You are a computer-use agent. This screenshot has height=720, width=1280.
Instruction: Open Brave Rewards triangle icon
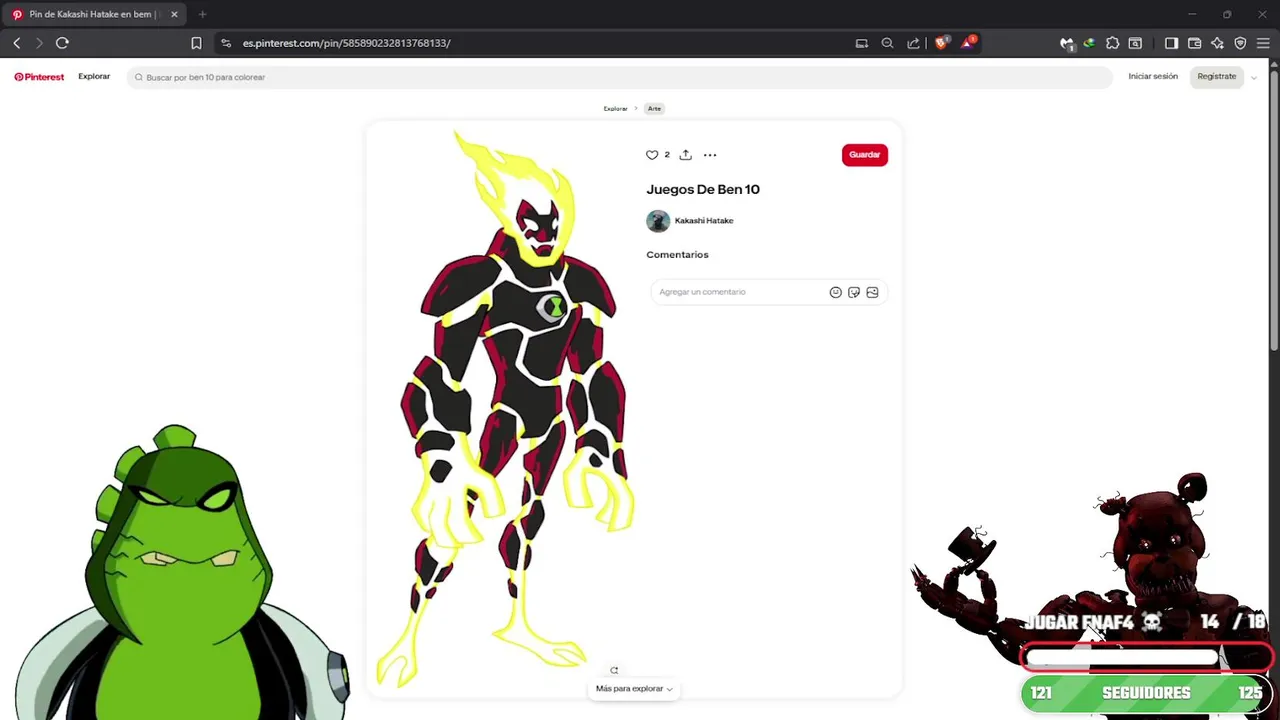coord(968,43)
